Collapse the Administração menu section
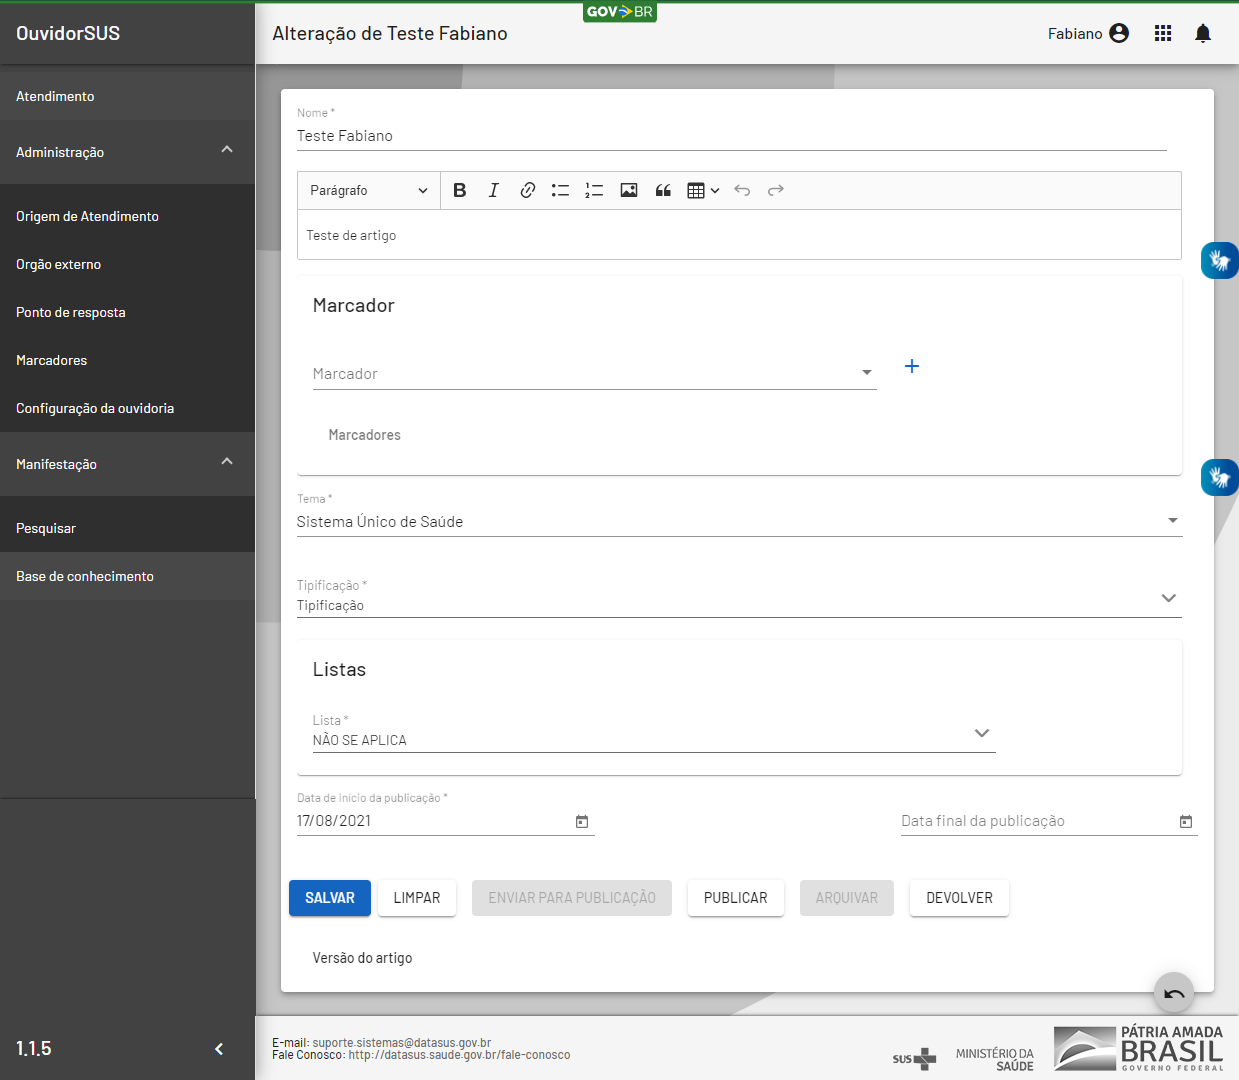Viewport: 1239px width, 1080px height. click(x=227, y=151)
